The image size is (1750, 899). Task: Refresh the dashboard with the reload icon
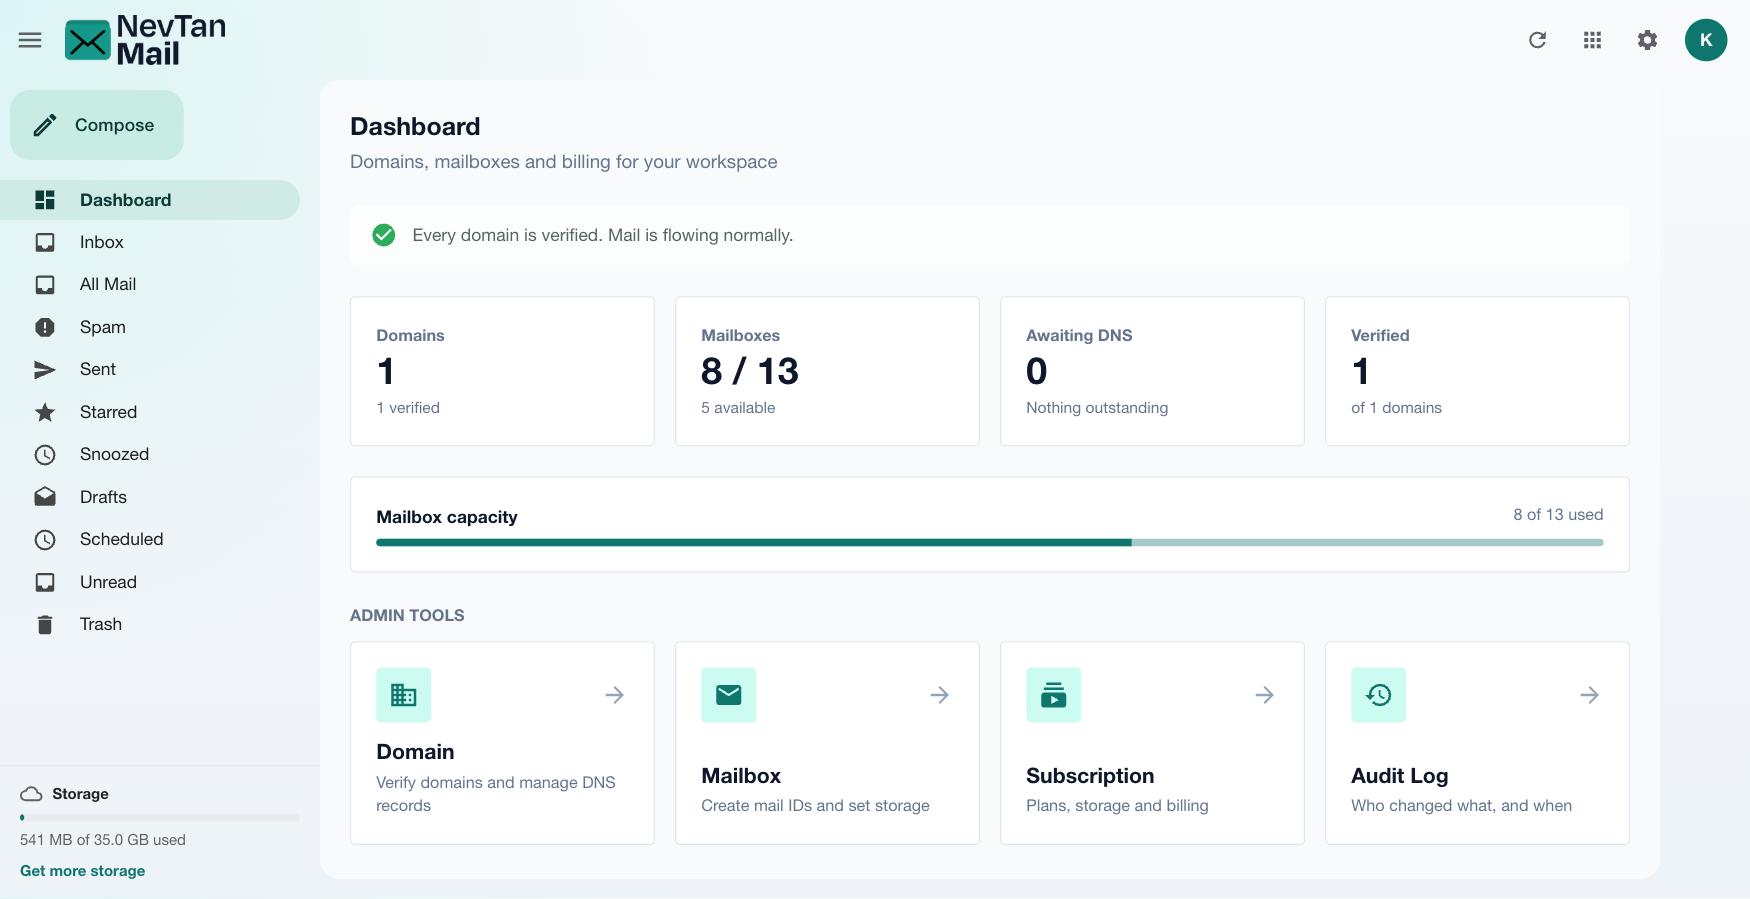pyautogui.click(x=1538, y=40)
